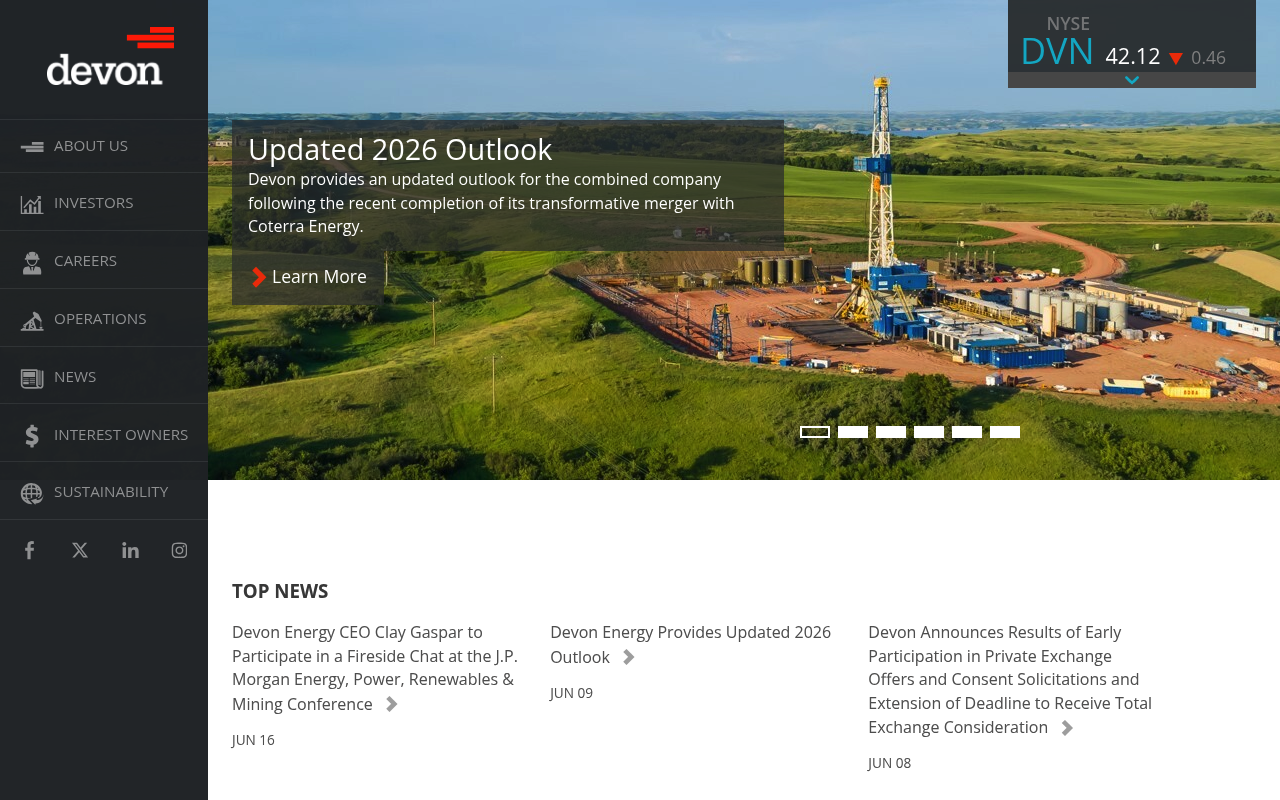Click the Learn More button

[308, 277]
